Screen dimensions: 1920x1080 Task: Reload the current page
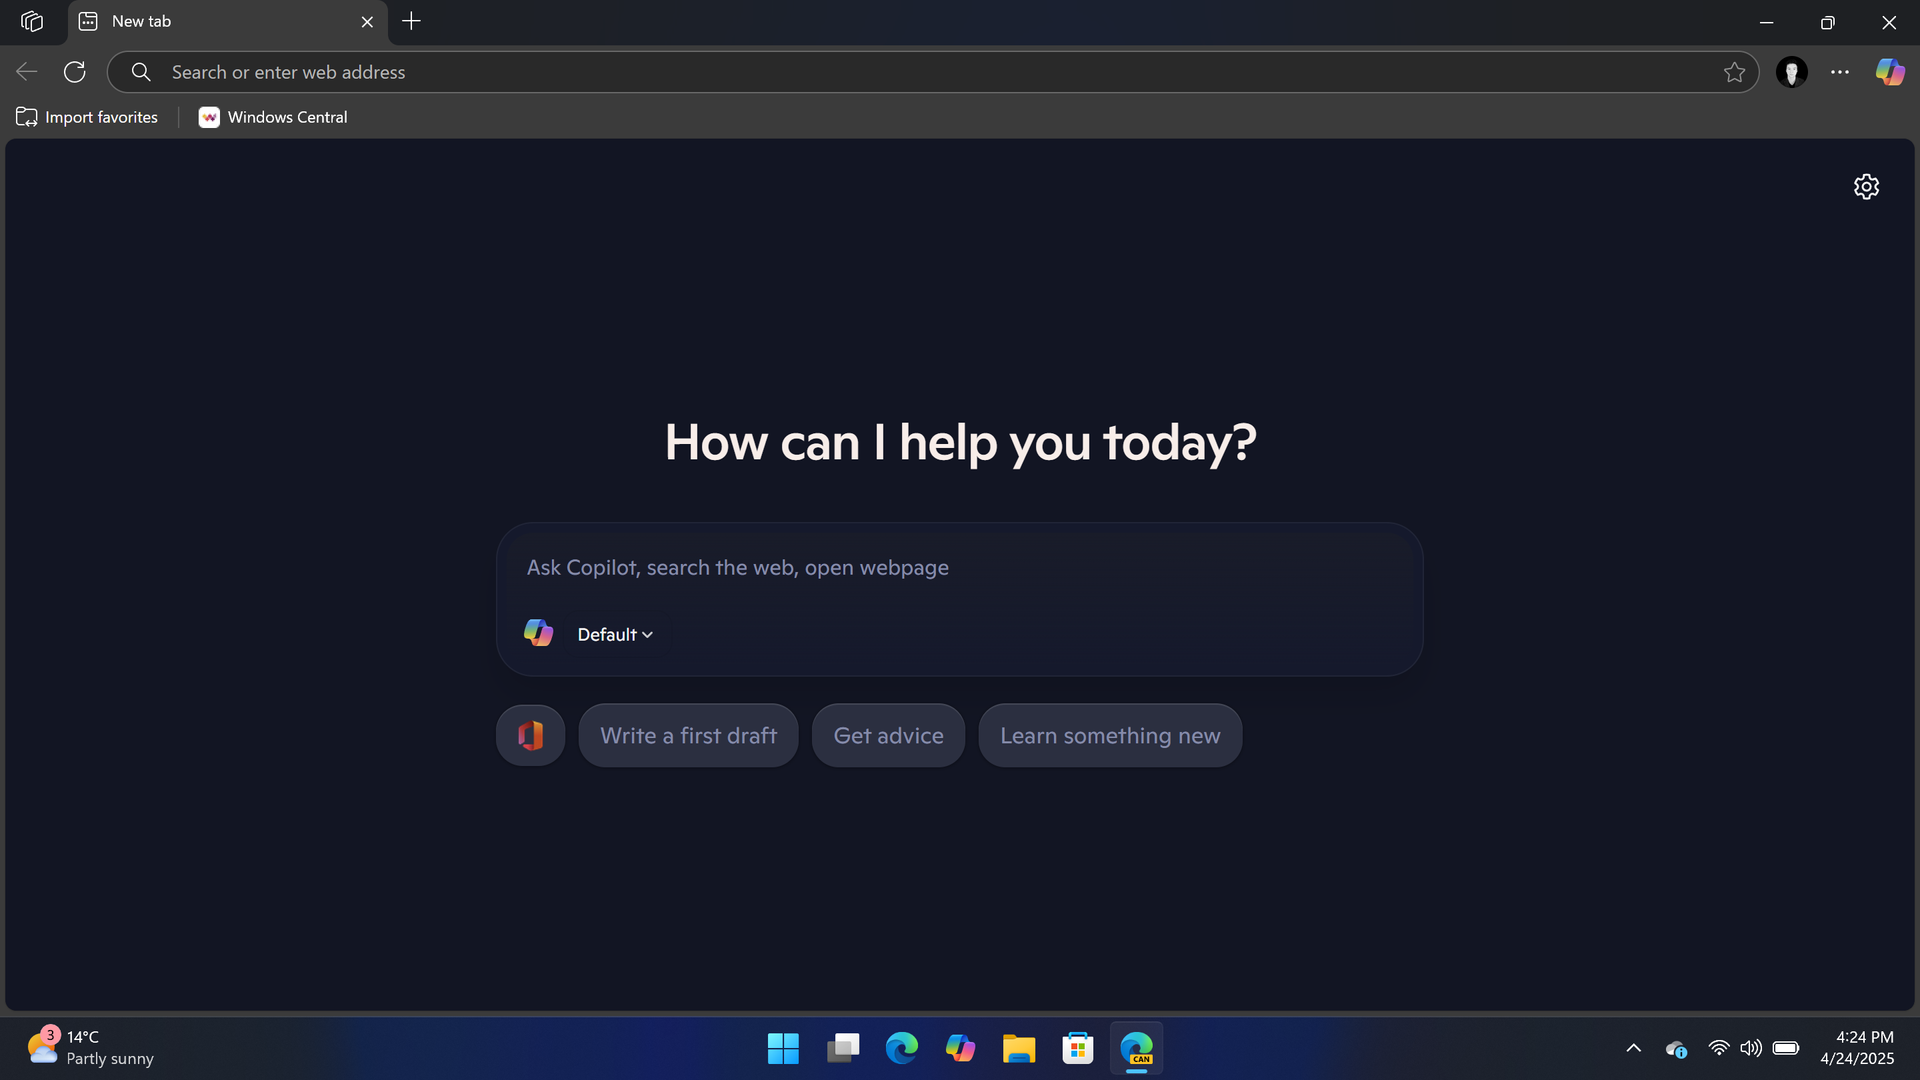click(75, 71)
